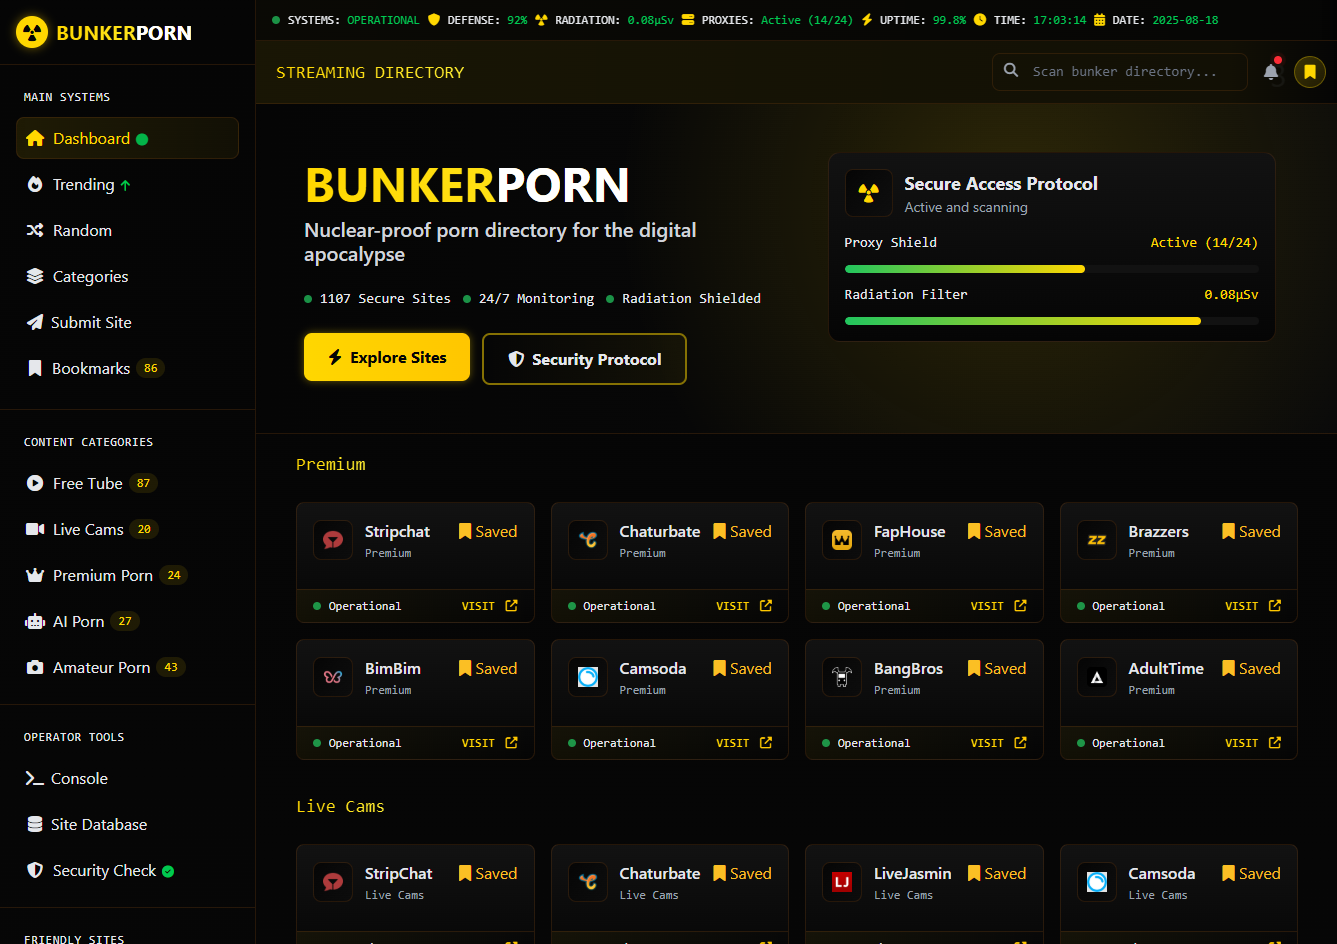1337x944 pixels.
Task: Click the 'STREAMING DIRECTORY' header text
Action: click(370, 72)
